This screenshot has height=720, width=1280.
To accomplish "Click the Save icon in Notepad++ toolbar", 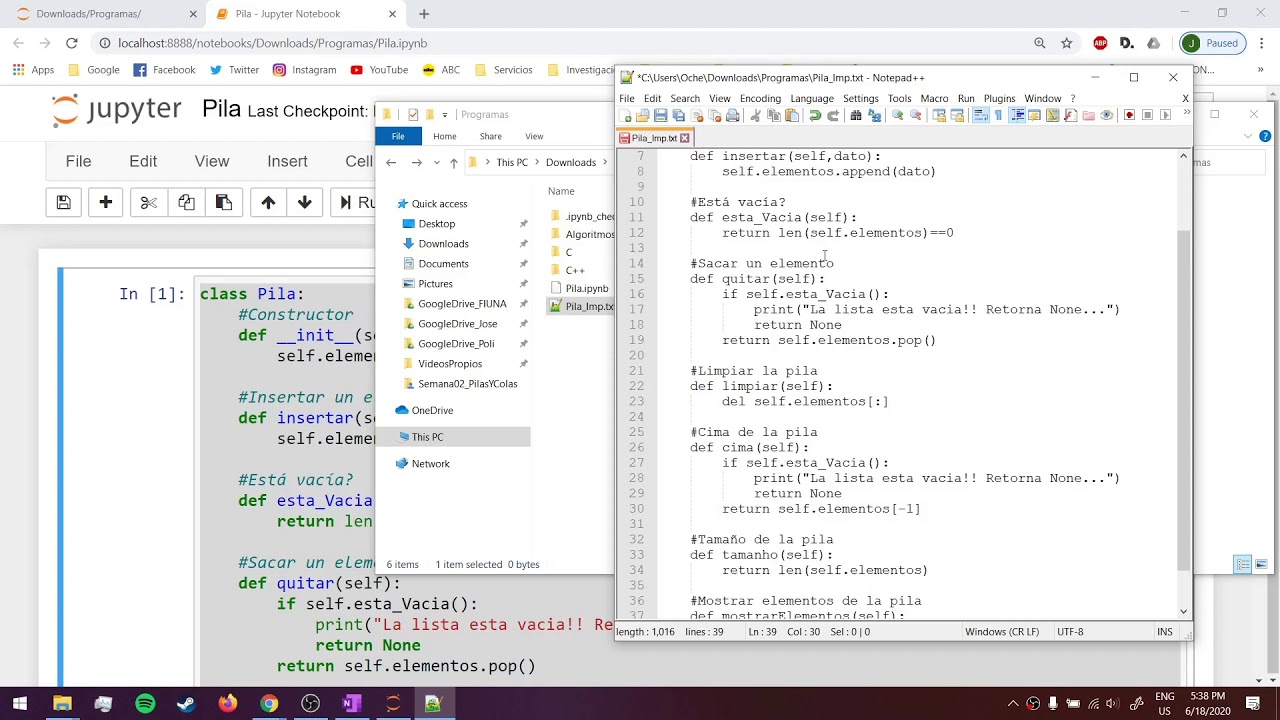I will 660,115.
